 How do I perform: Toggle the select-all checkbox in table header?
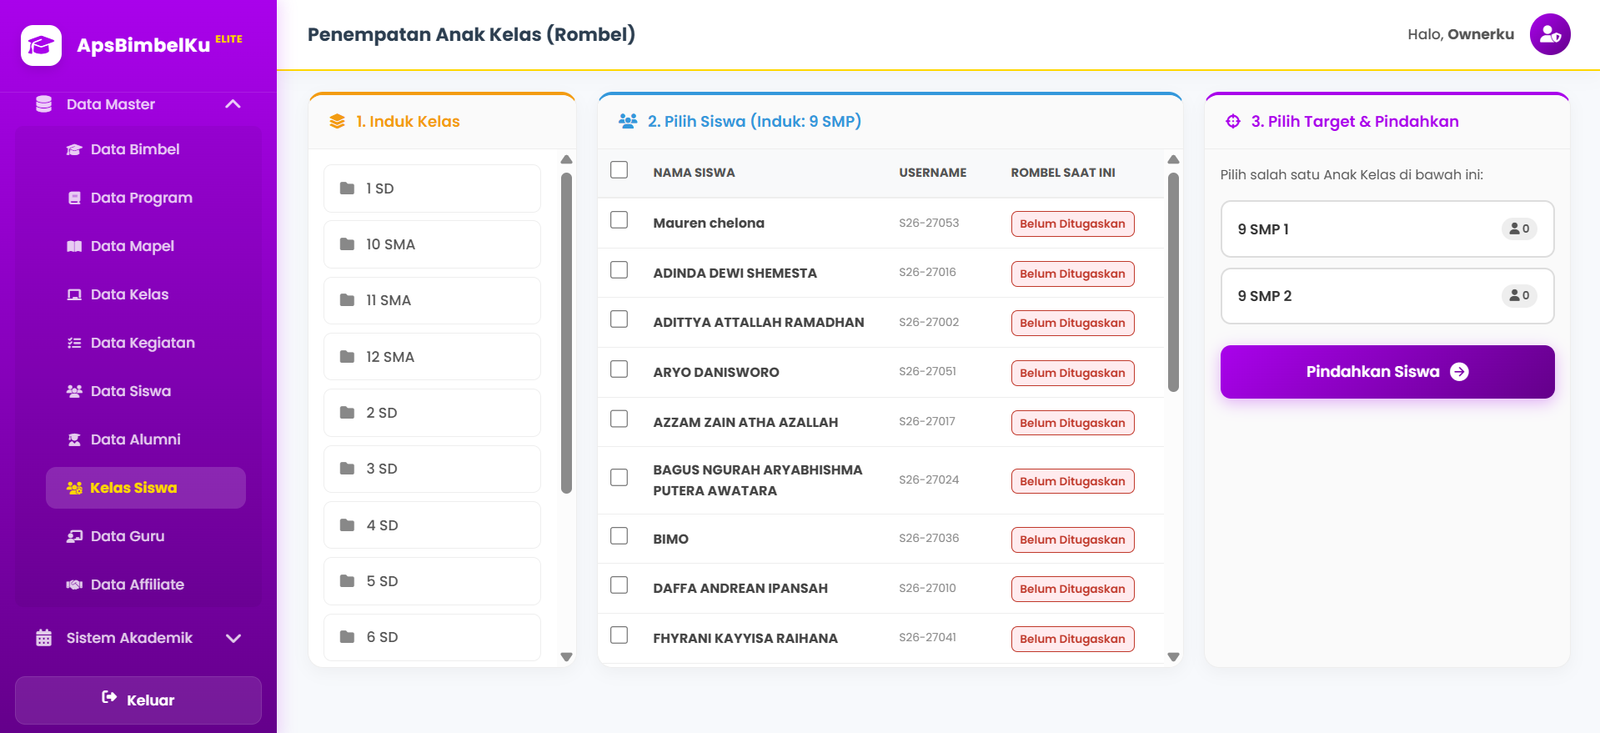coord(619,170)
